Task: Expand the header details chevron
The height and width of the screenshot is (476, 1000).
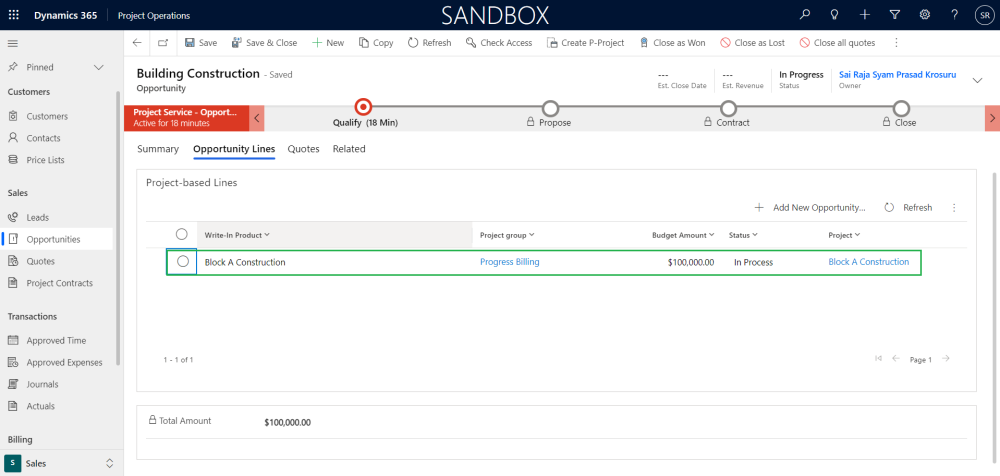Action: pos(977,80)
